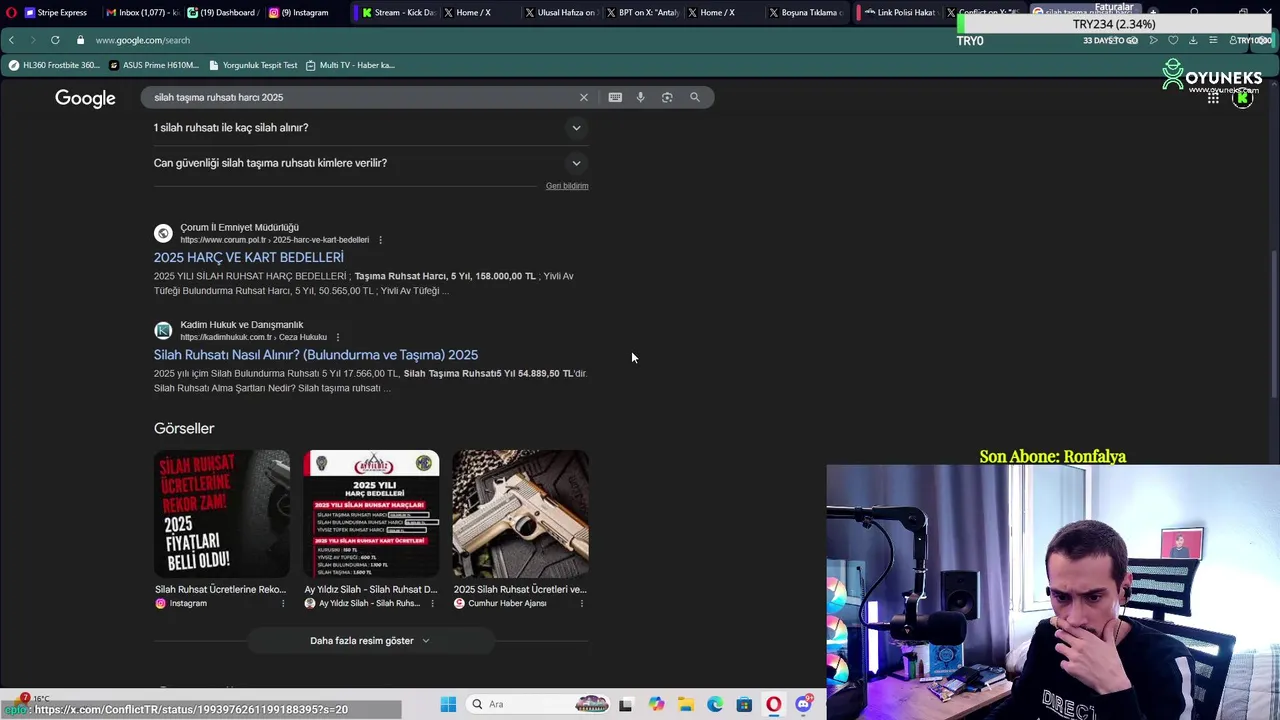Clear the Google search box text

pyautogui.click(x=584, y=97)
